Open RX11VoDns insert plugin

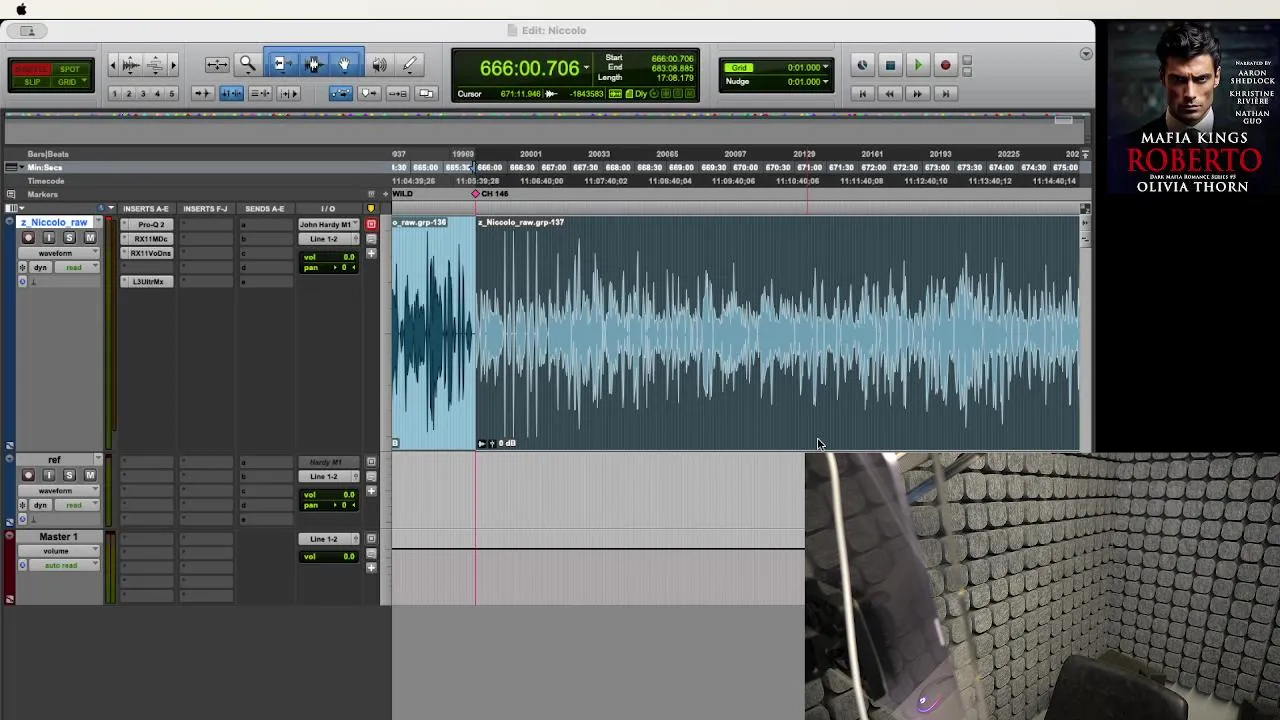pos(151,253)
